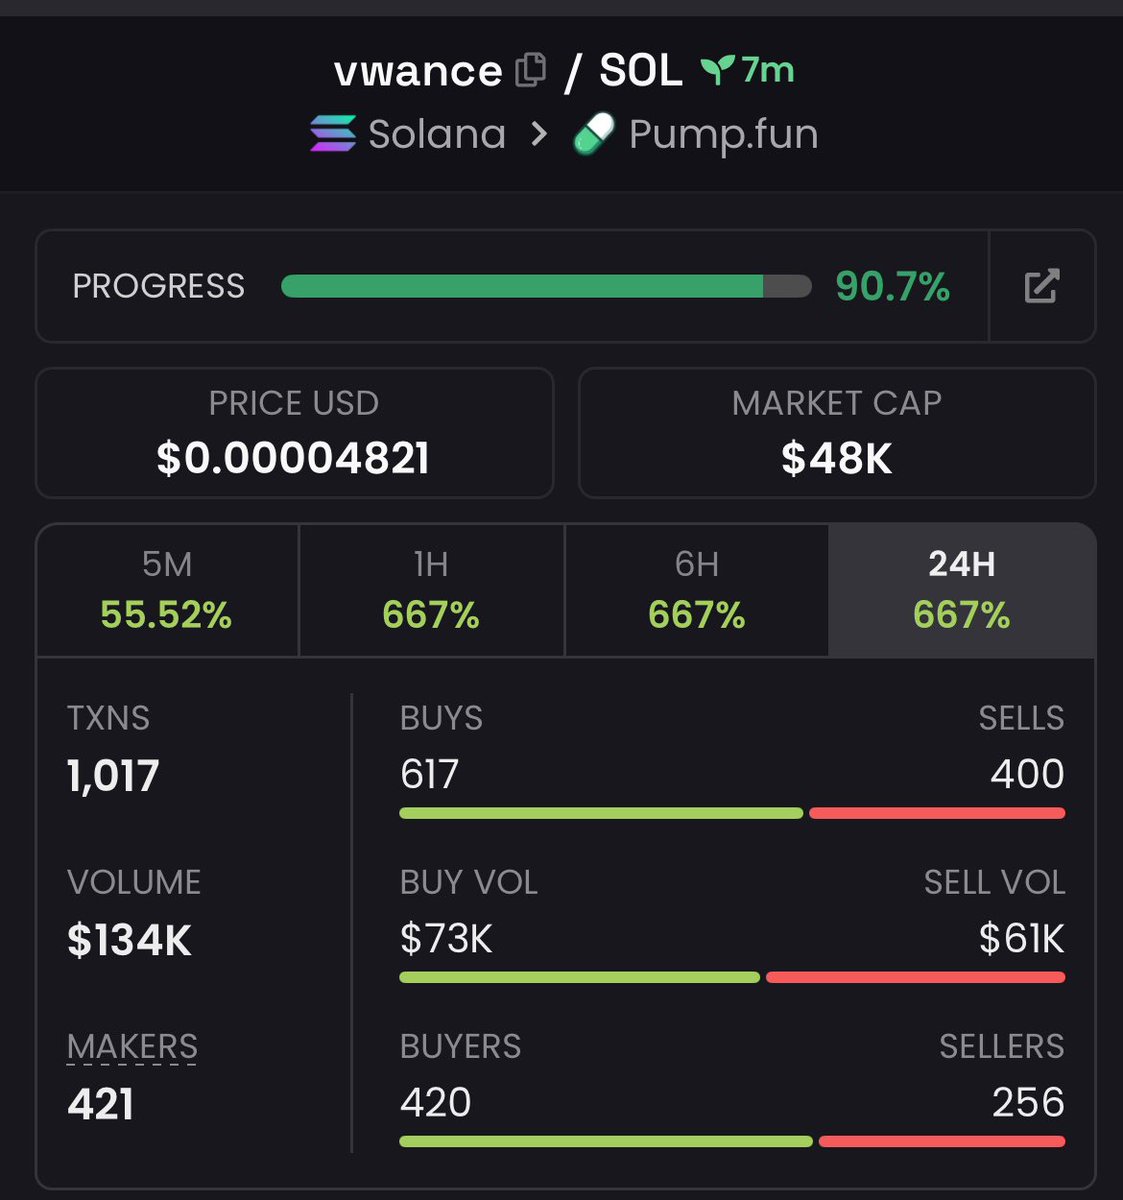Click the bonding curve progress bar
This screenshot has width=1123, height=1200.
point(546,287)
